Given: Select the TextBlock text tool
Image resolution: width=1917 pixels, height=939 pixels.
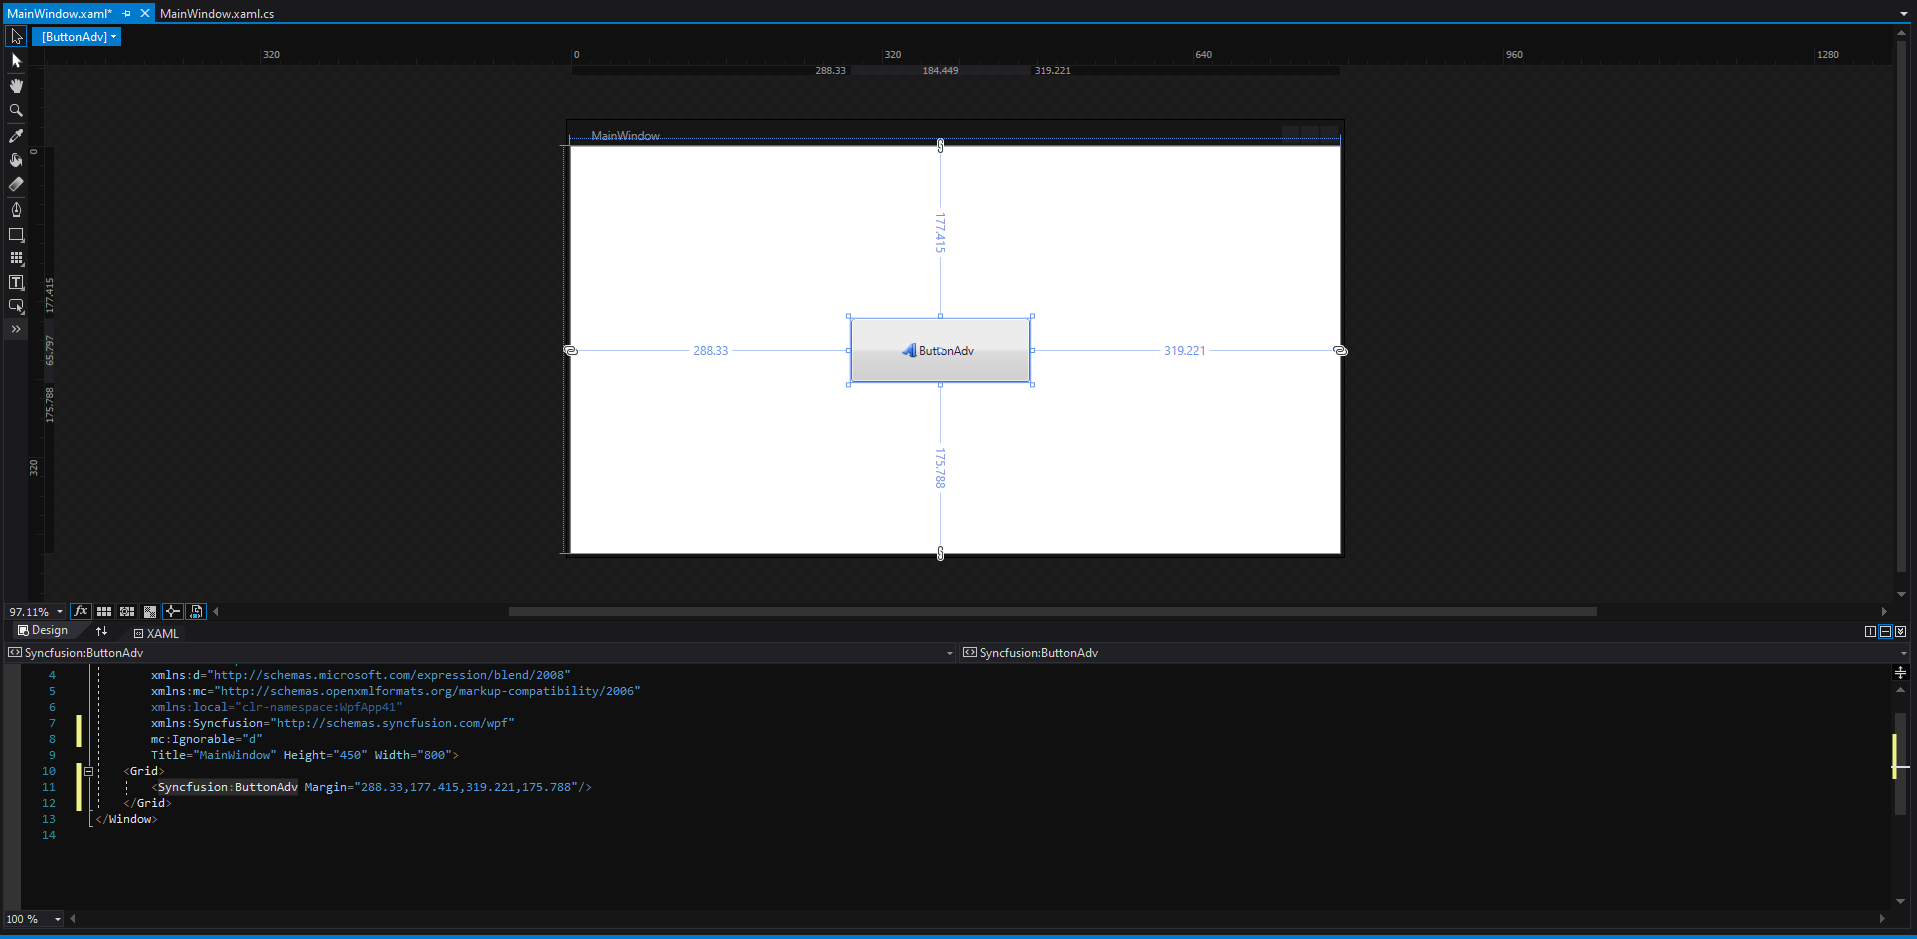Looking at the screenshot, I should [16, 283].
